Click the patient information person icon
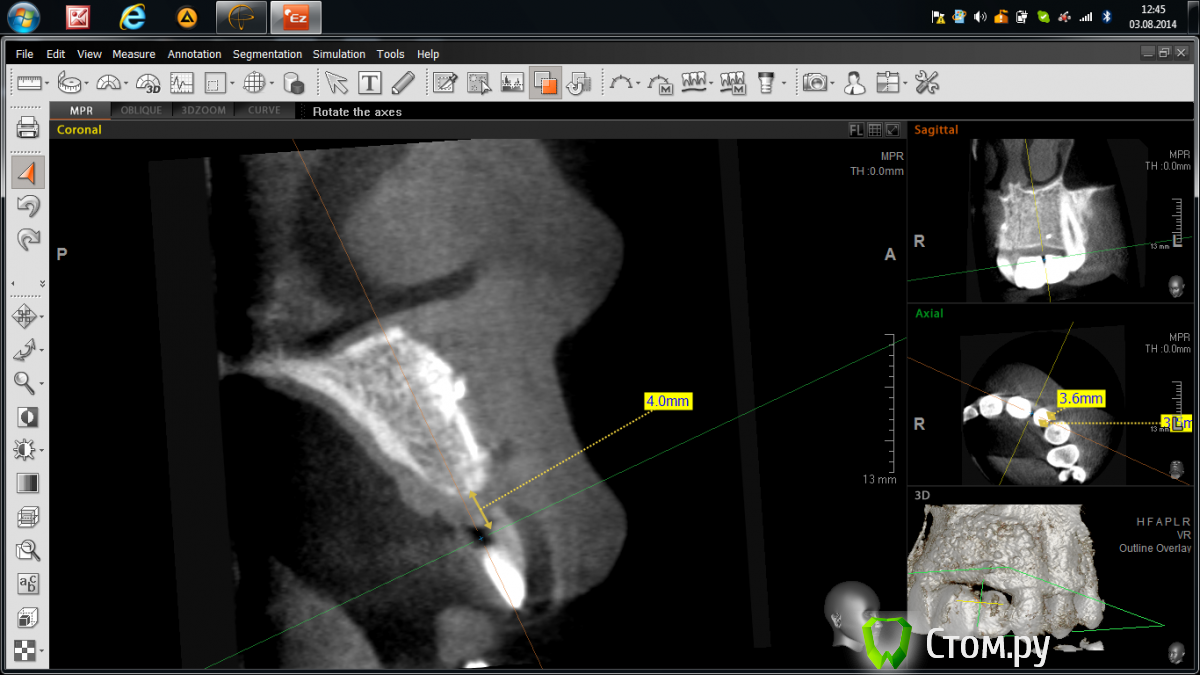This screenshot has height=675, width=1200. coord(854,83)
